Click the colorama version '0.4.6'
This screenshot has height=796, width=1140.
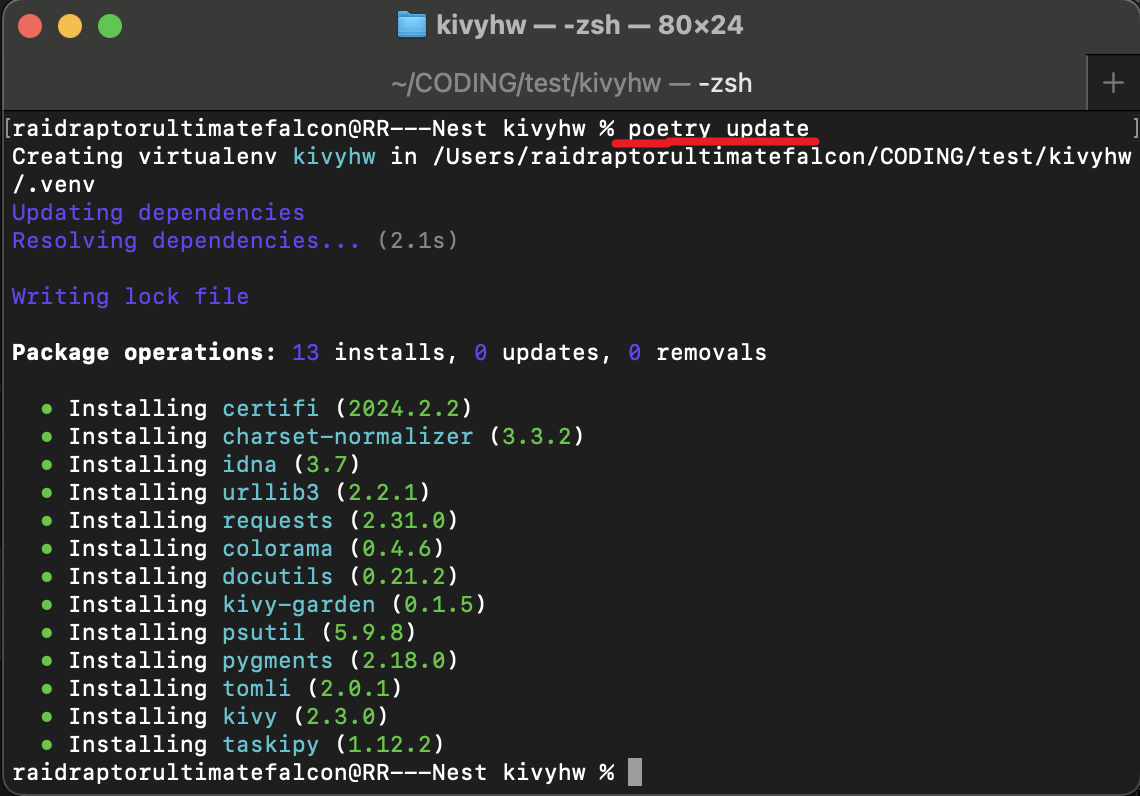[397, 548]
